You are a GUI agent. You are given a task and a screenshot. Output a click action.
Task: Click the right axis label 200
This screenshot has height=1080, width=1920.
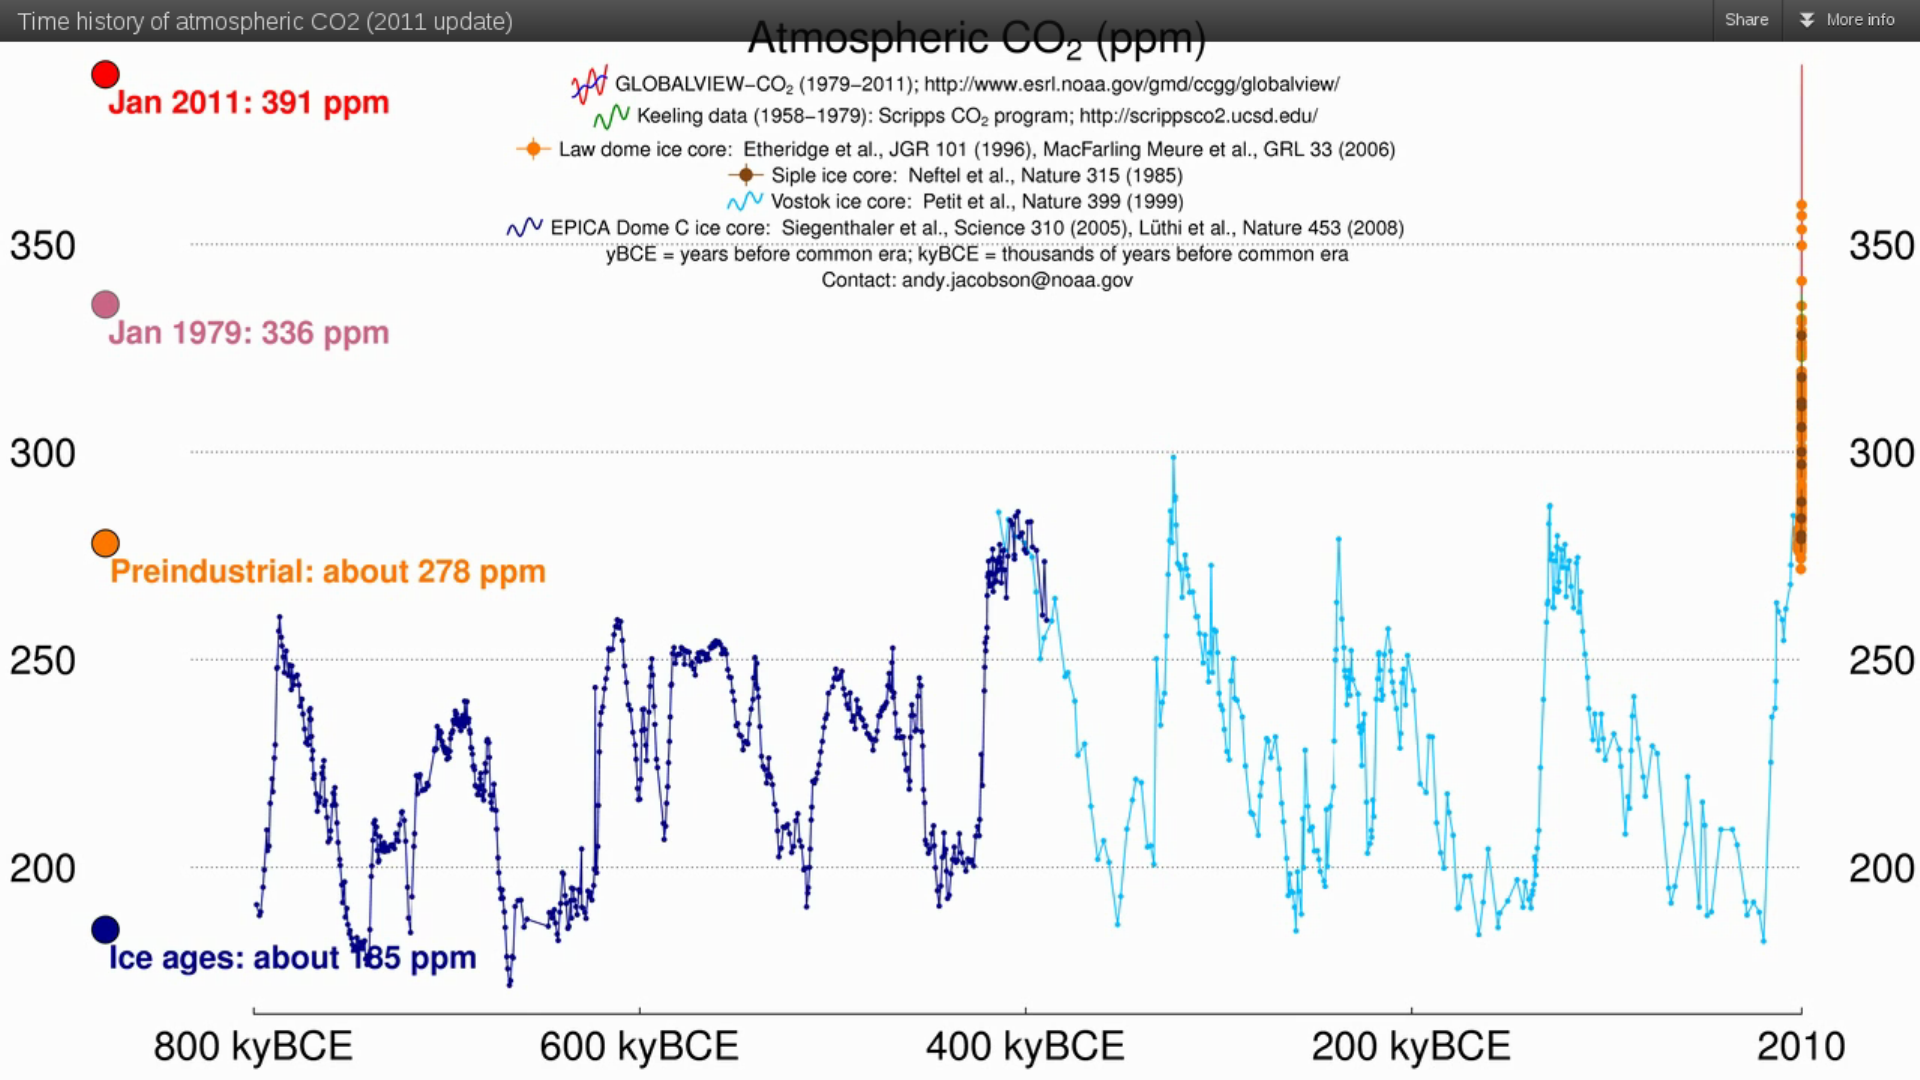[x=1882, y=868]
